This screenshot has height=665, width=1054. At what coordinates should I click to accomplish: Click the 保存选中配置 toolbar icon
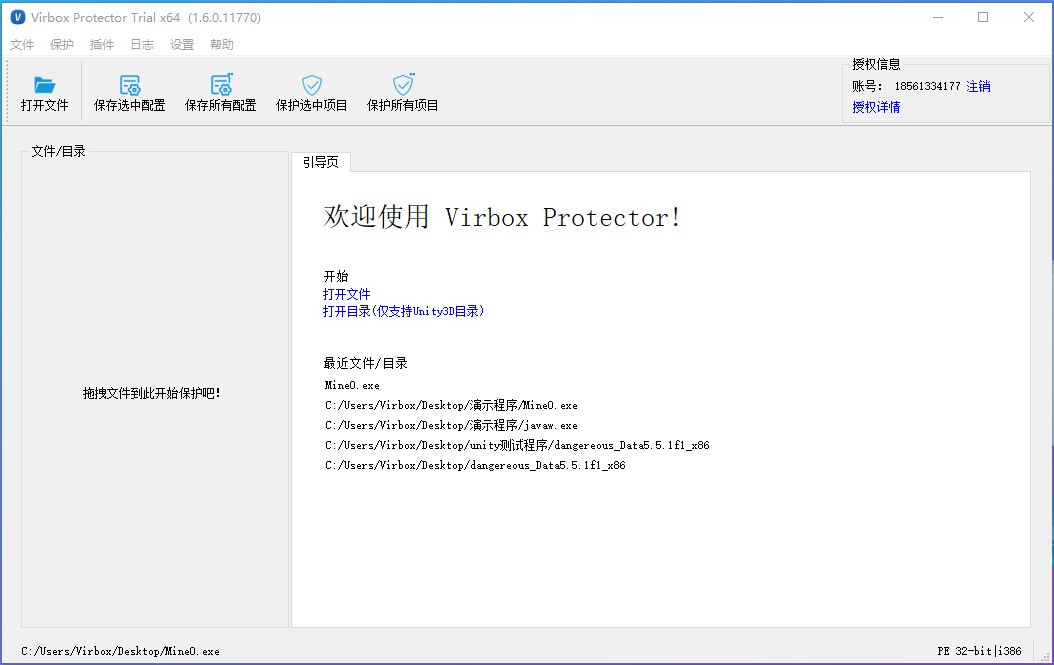click(x=130, y=85)
